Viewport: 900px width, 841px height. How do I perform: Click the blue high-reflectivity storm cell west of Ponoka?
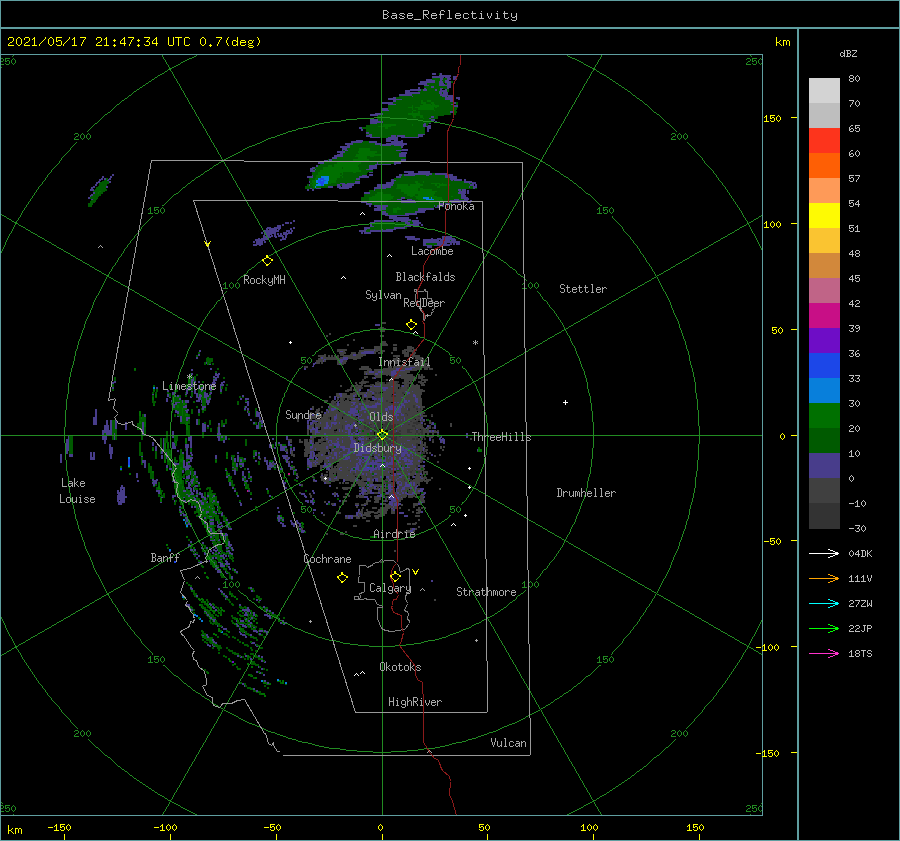(x=321, y=181)
